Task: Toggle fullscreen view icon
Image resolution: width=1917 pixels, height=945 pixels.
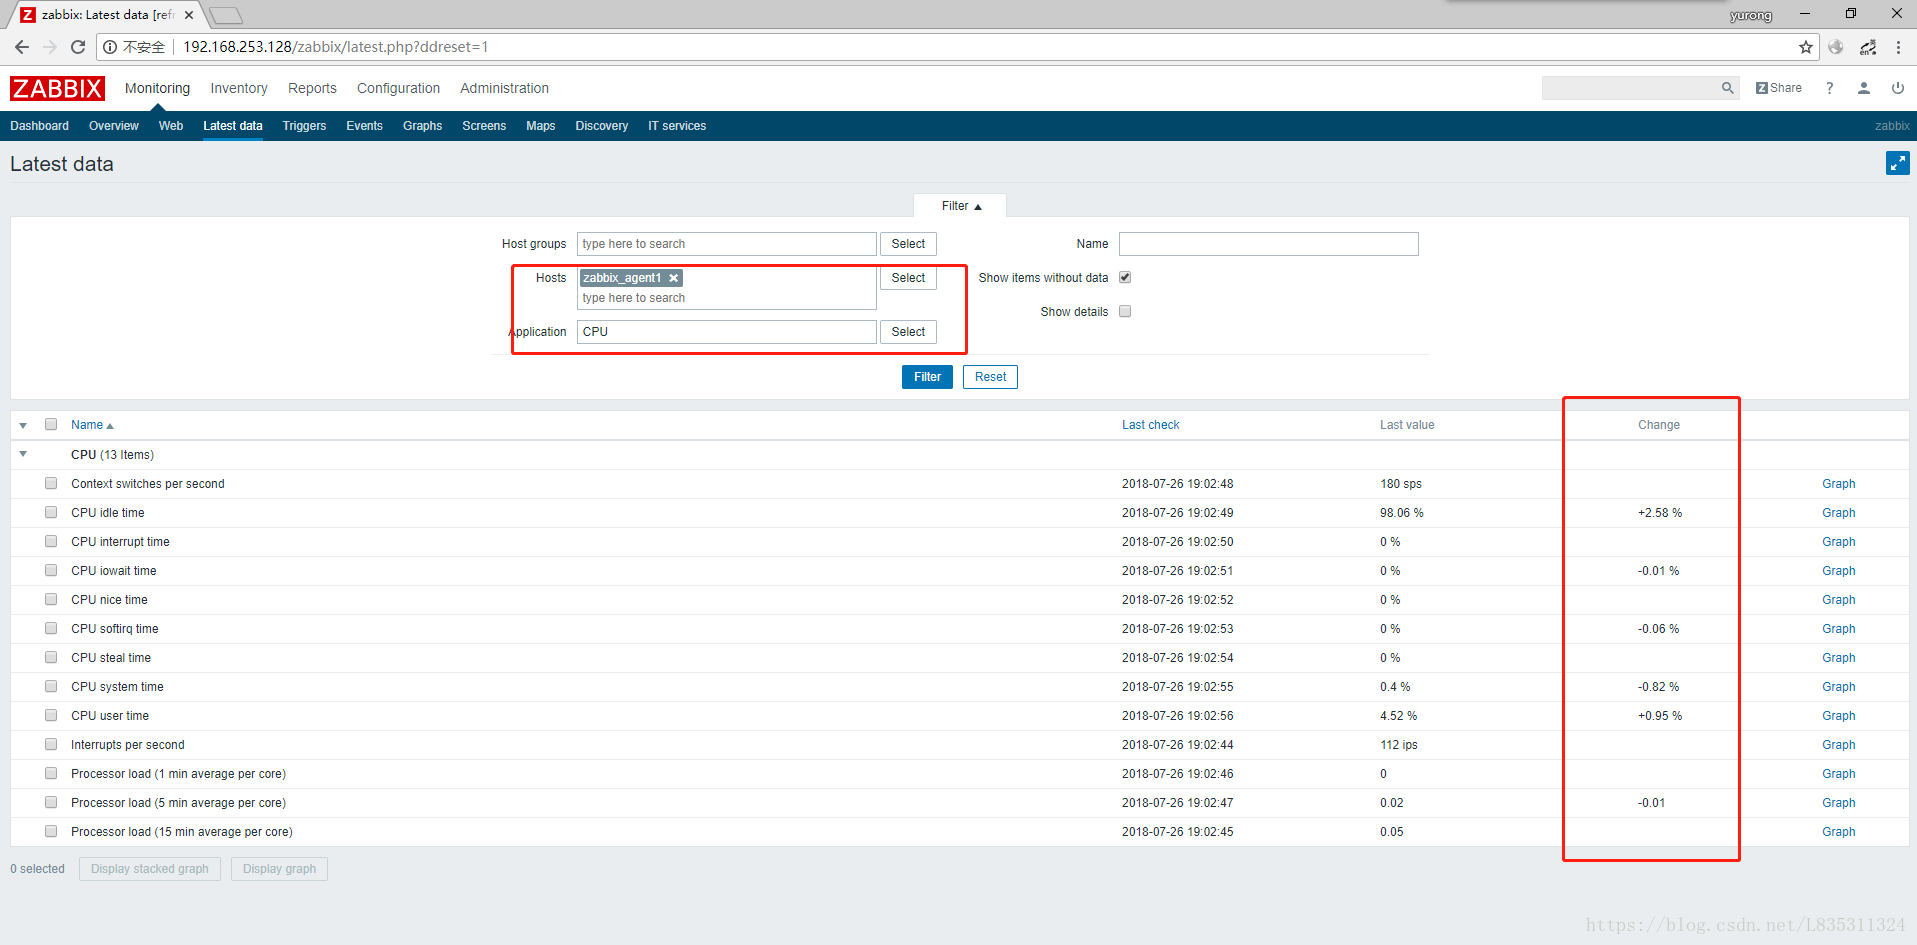Action: point(1897,163)
